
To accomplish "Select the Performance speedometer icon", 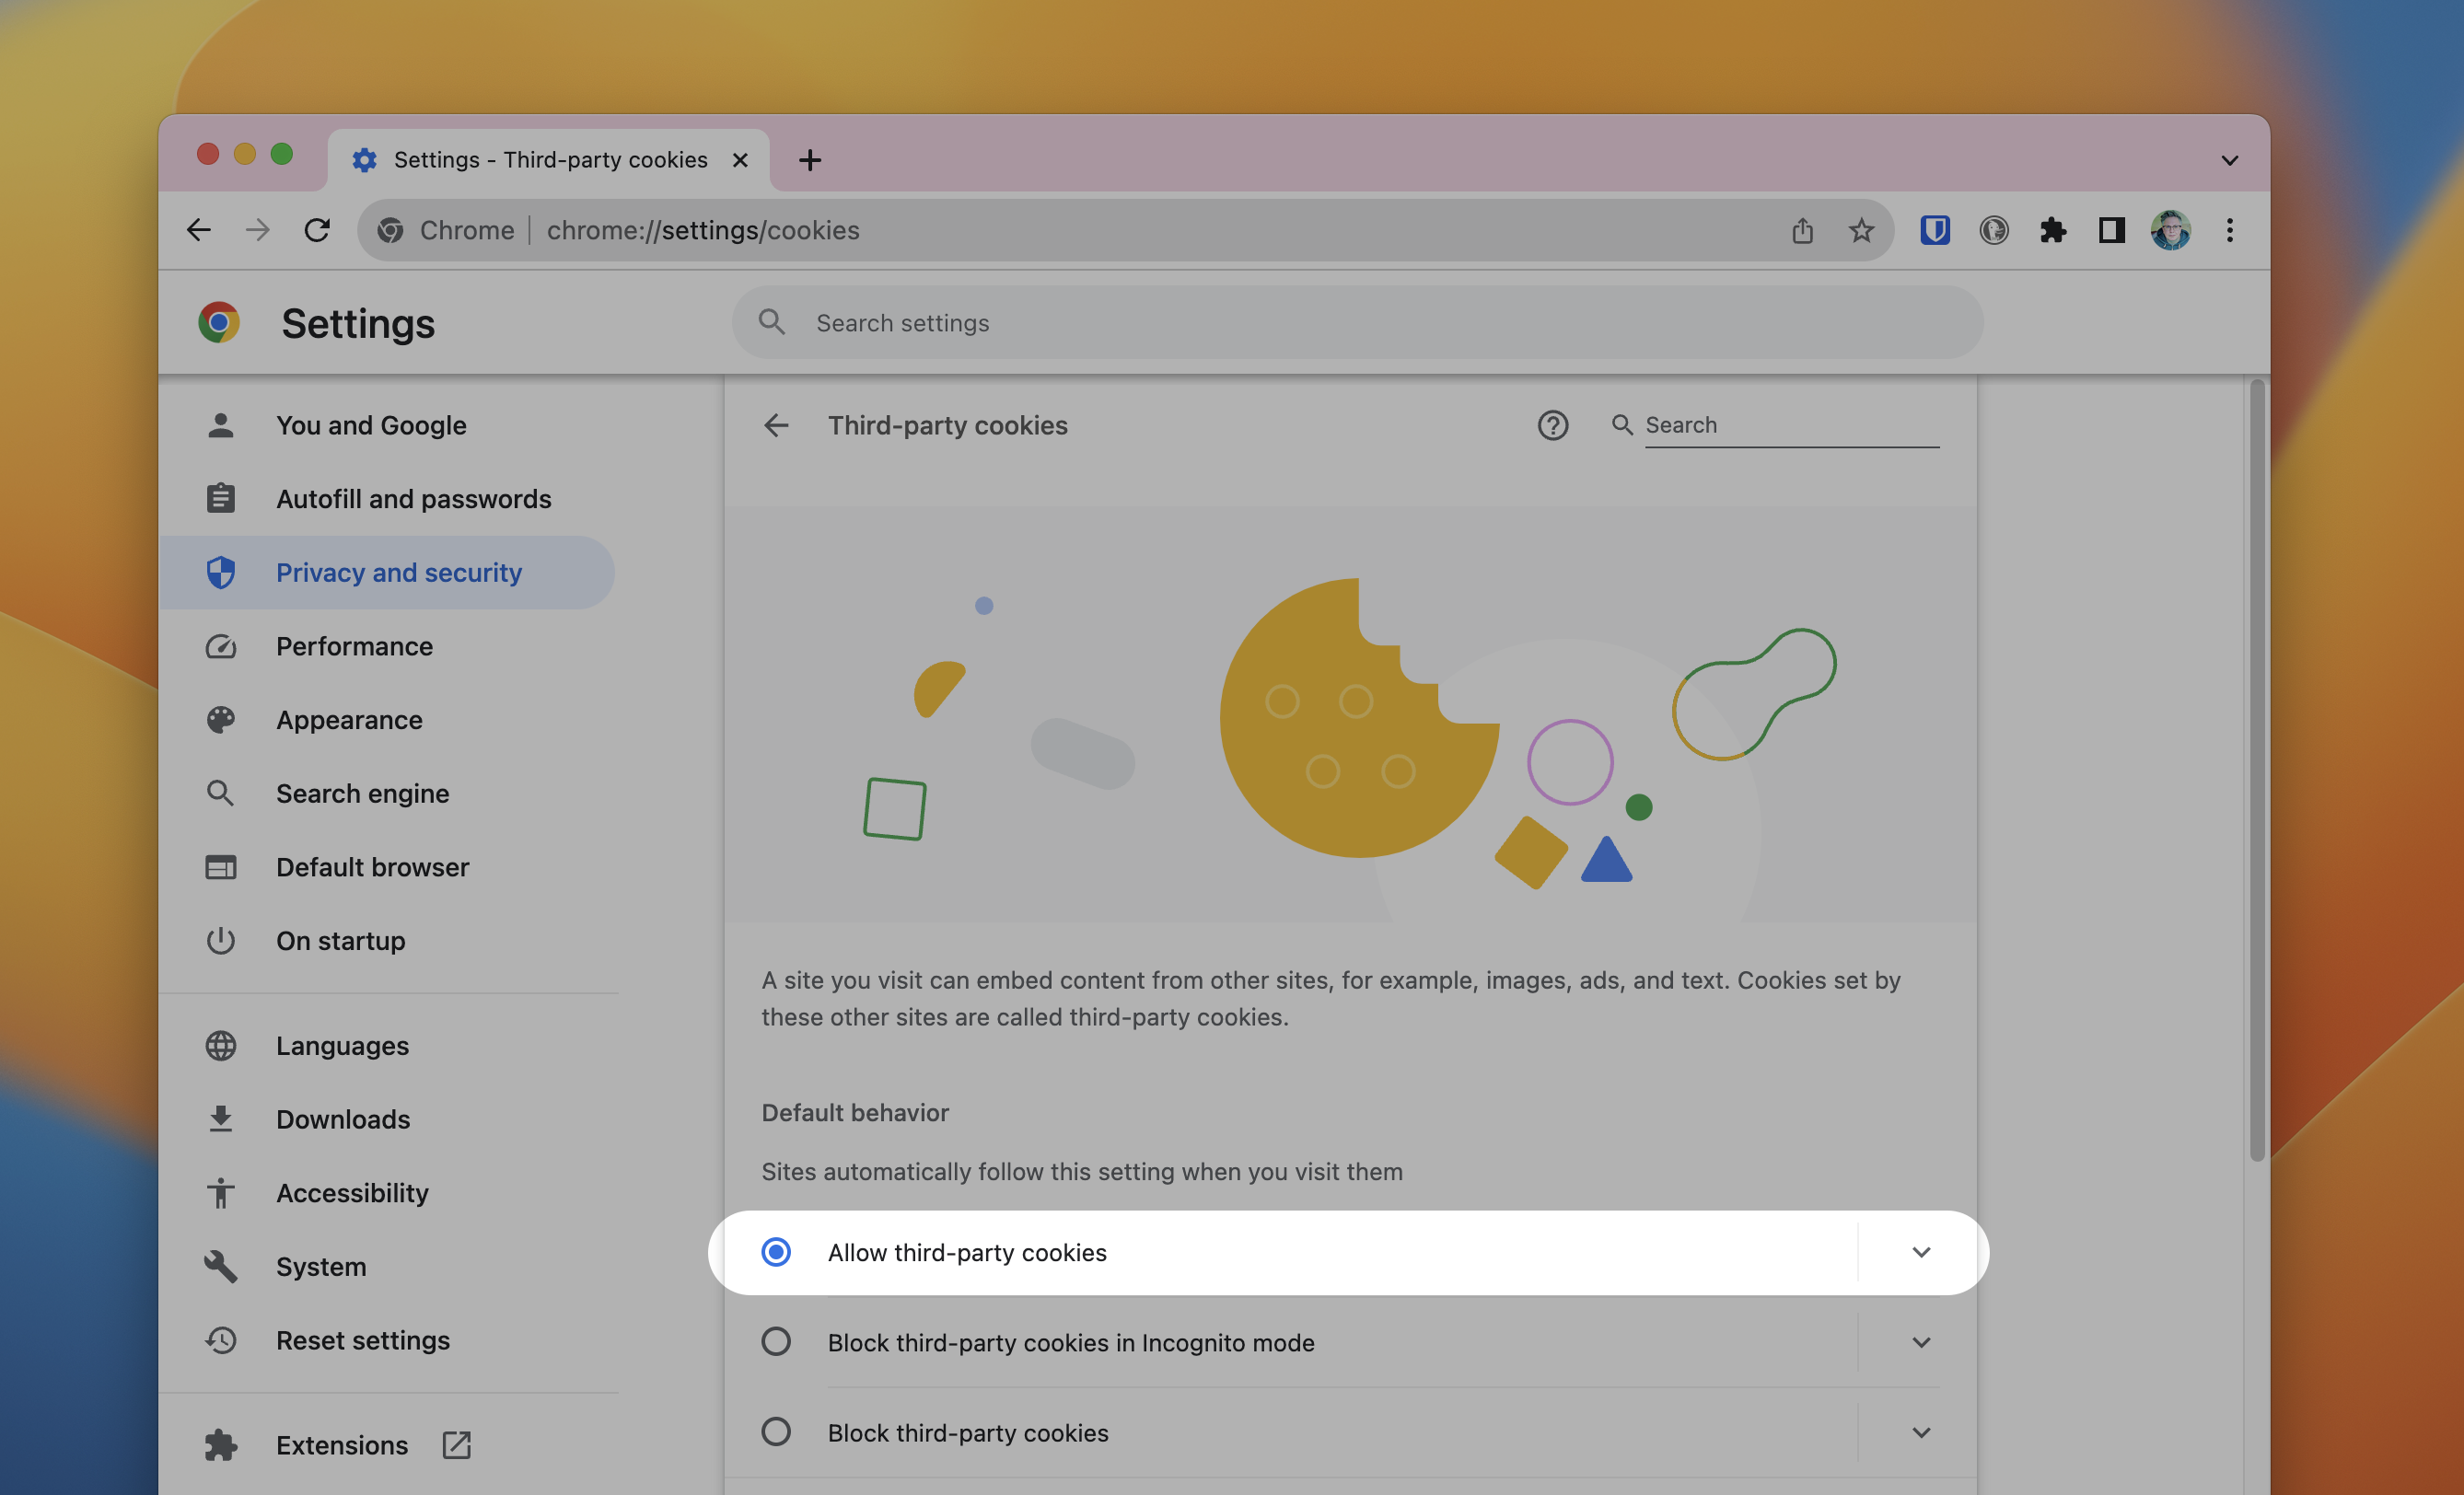I will pyautogui.click(x=221, y=646).
